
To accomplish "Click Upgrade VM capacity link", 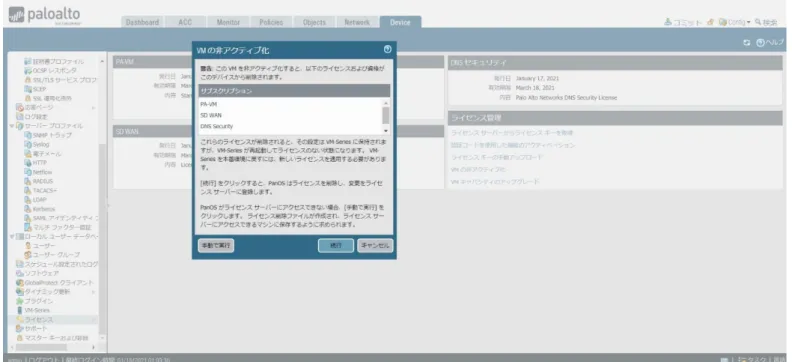I will point(495,181).
